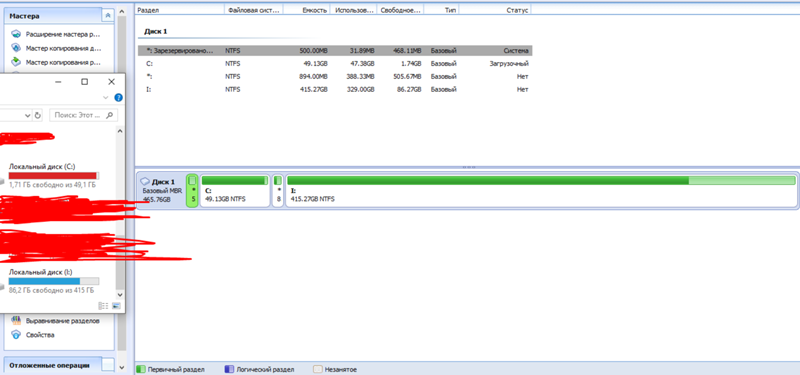Sort by the 'Файловая сист...' column header
Image resolution: width=800 pixels, height=375 pixels.
pos(254,10)
